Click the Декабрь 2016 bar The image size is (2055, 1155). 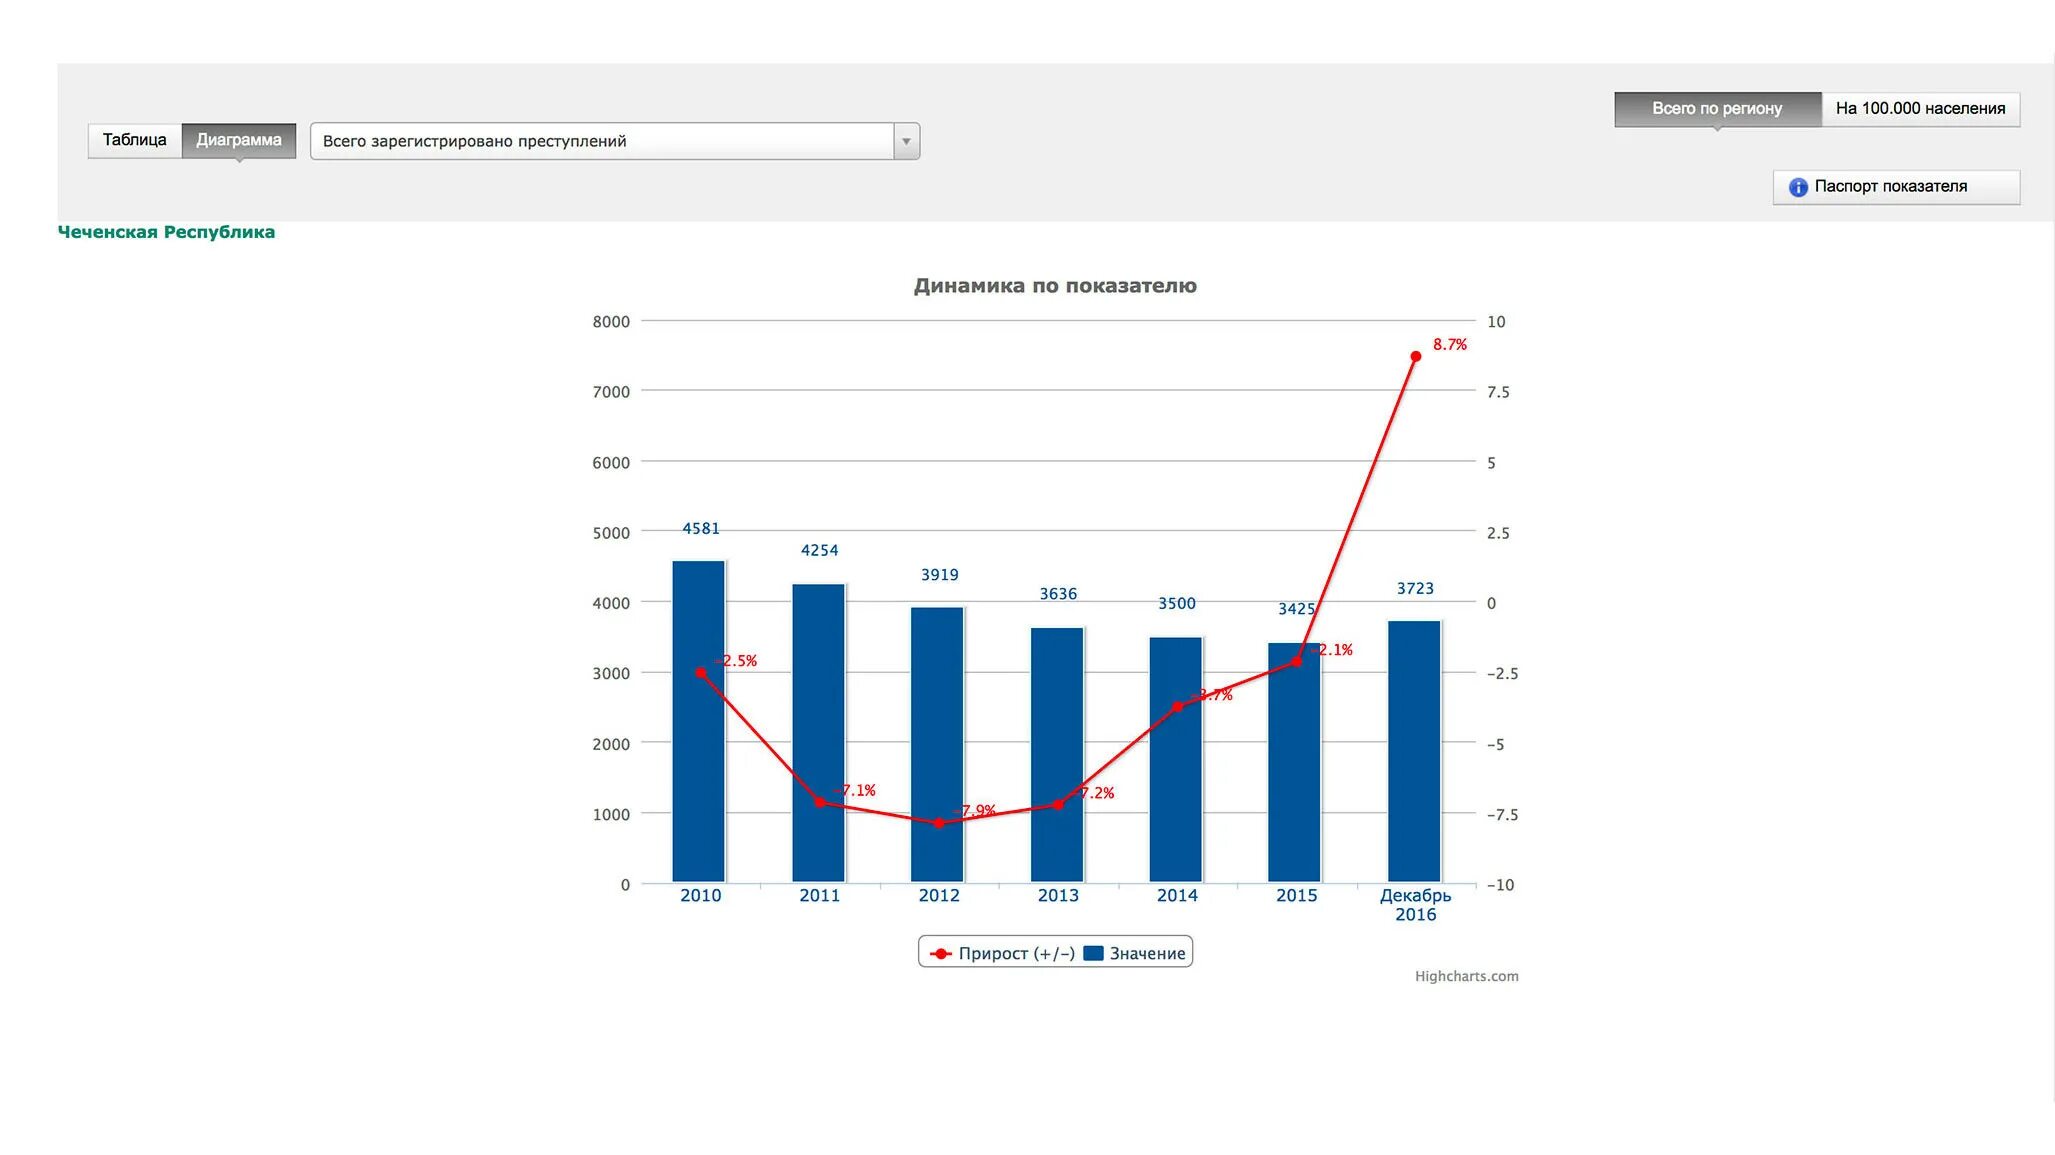tap(1414, 750)
